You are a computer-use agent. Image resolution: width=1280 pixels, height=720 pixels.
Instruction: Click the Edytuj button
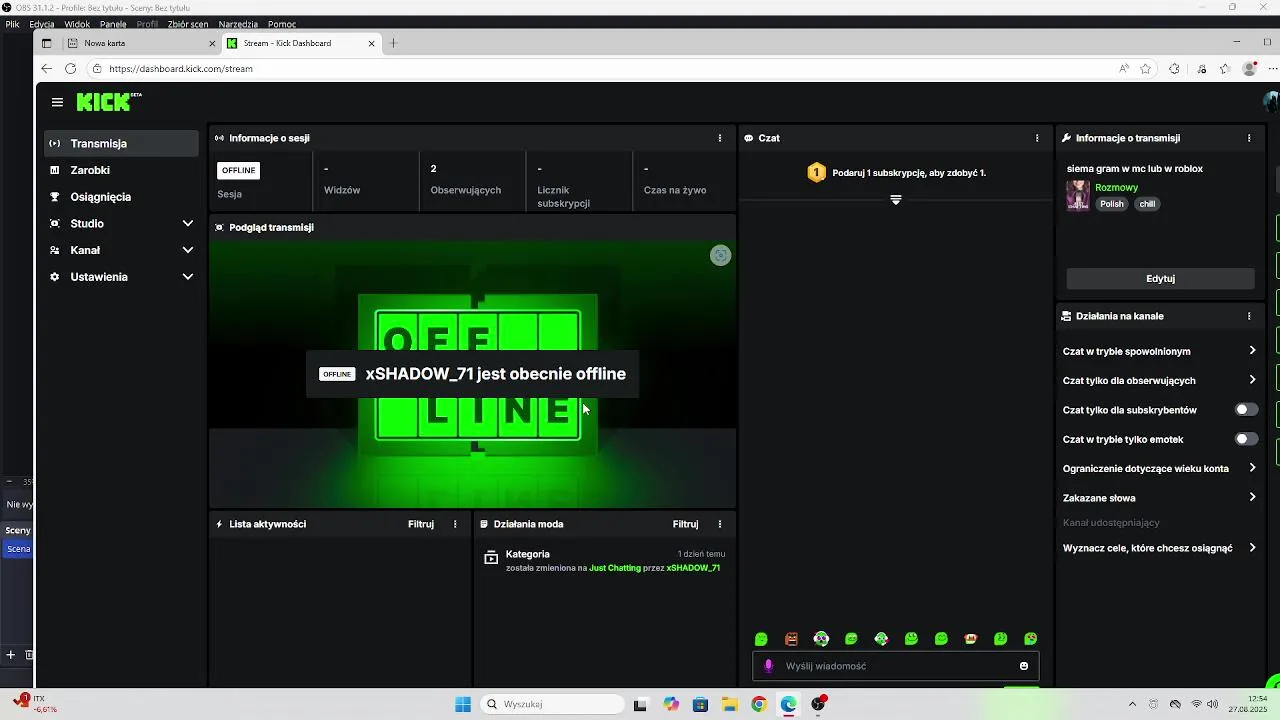point(1160,279)
